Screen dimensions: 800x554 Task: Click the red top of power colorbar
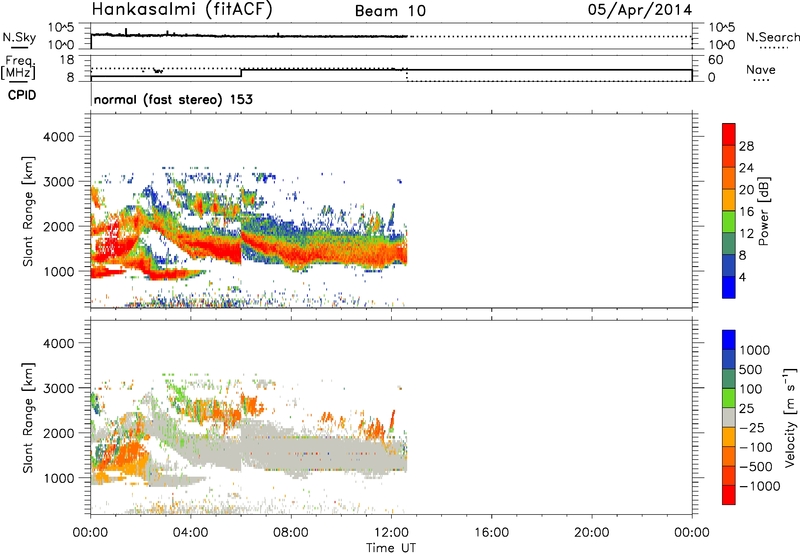[729, 133]
